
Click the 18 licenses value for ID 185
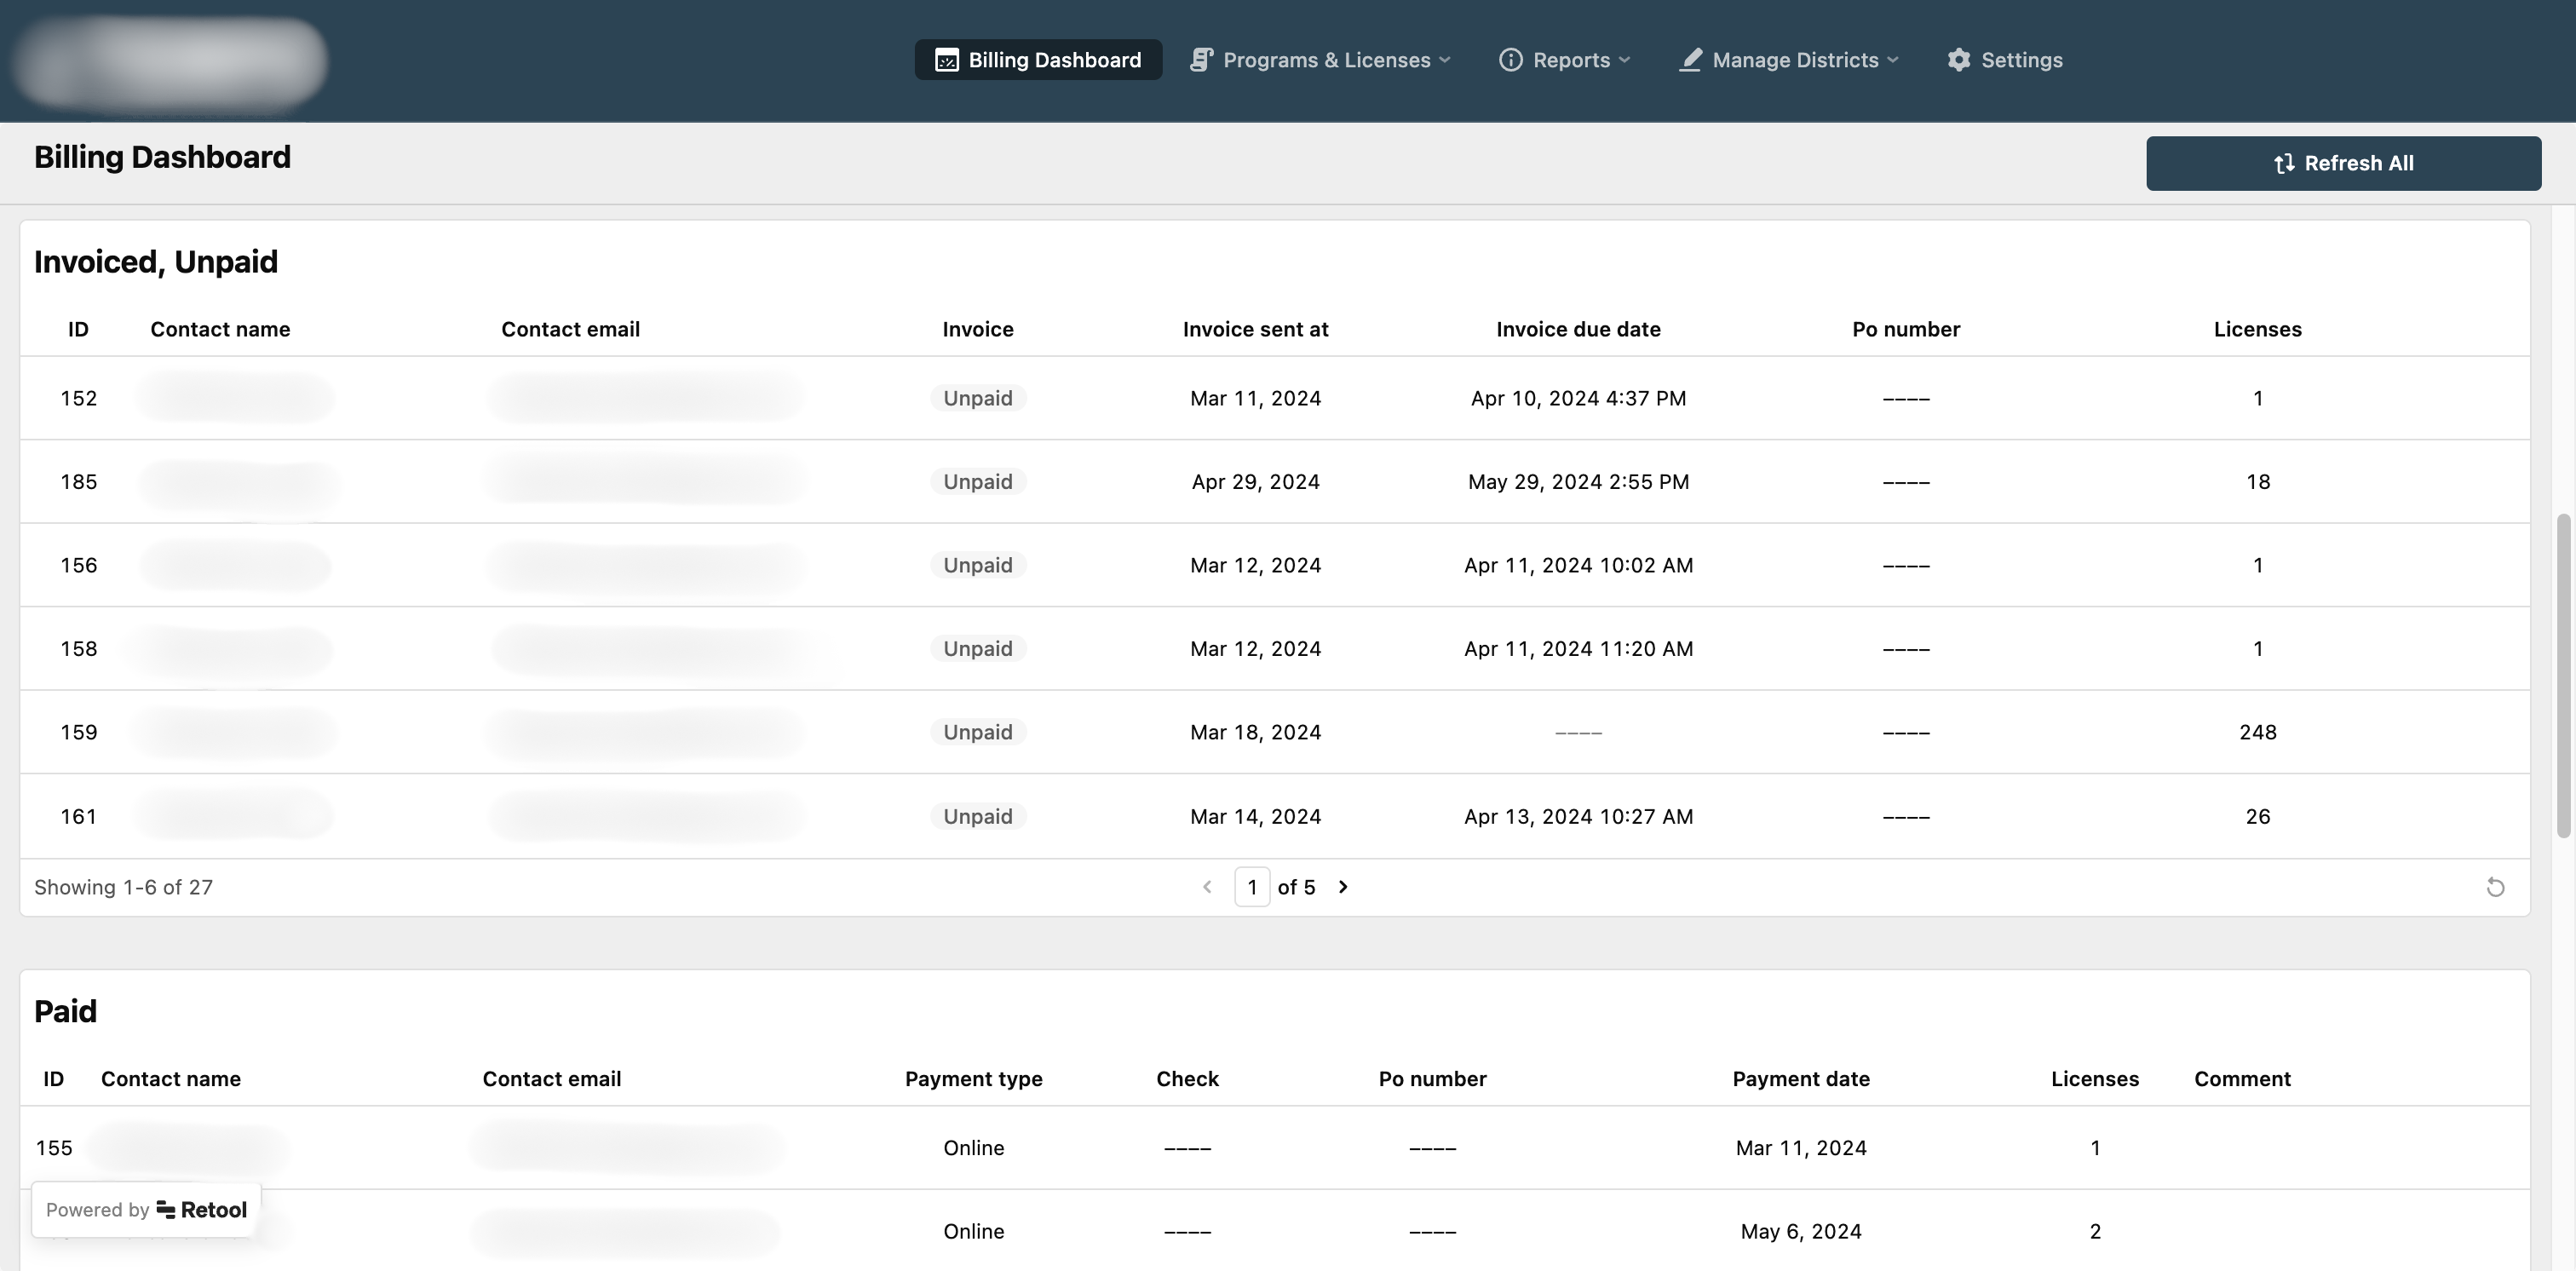click(2257, 482)
